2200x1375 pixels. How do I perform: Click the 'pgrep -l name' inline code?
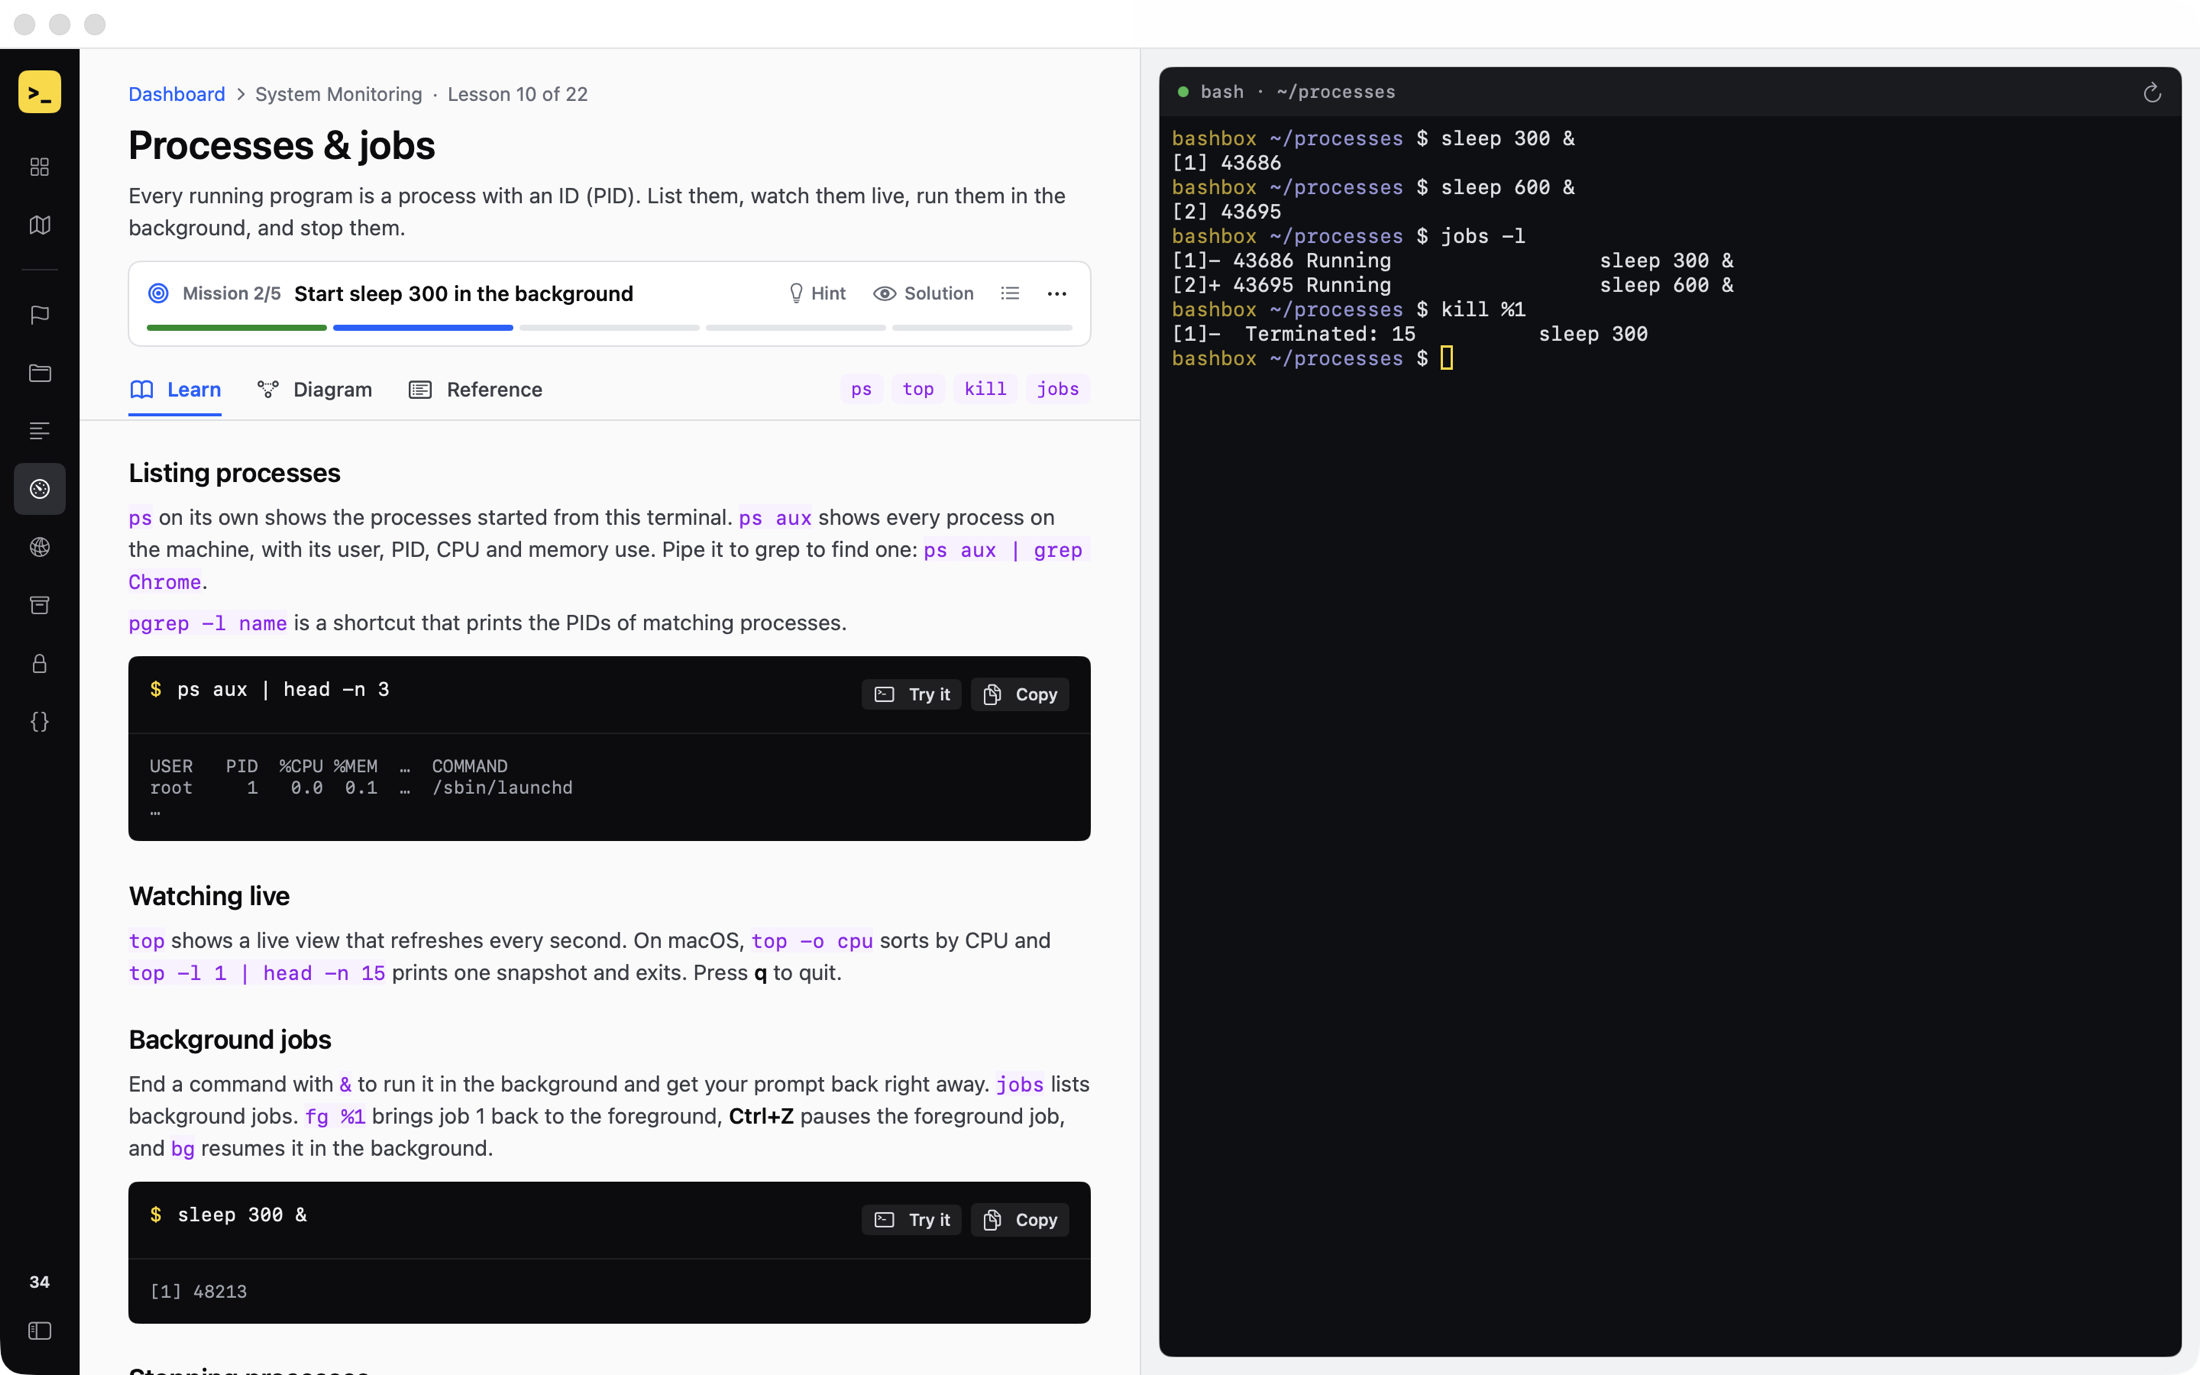tap(208, 623)
